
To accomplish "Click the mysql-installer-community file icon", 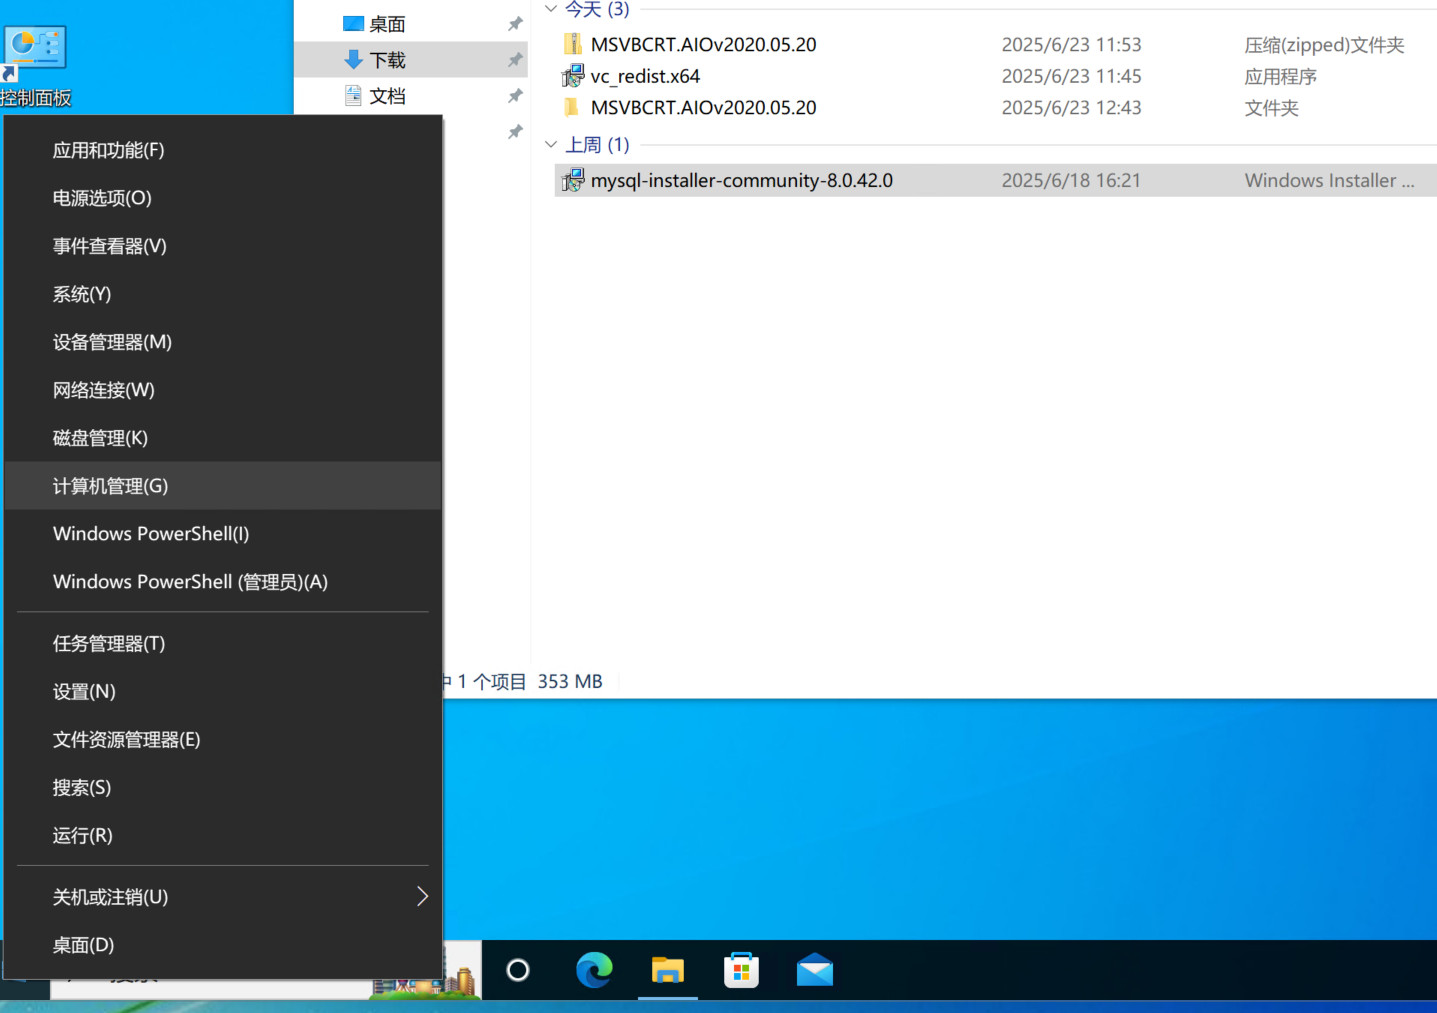I will tap(573, 181).
